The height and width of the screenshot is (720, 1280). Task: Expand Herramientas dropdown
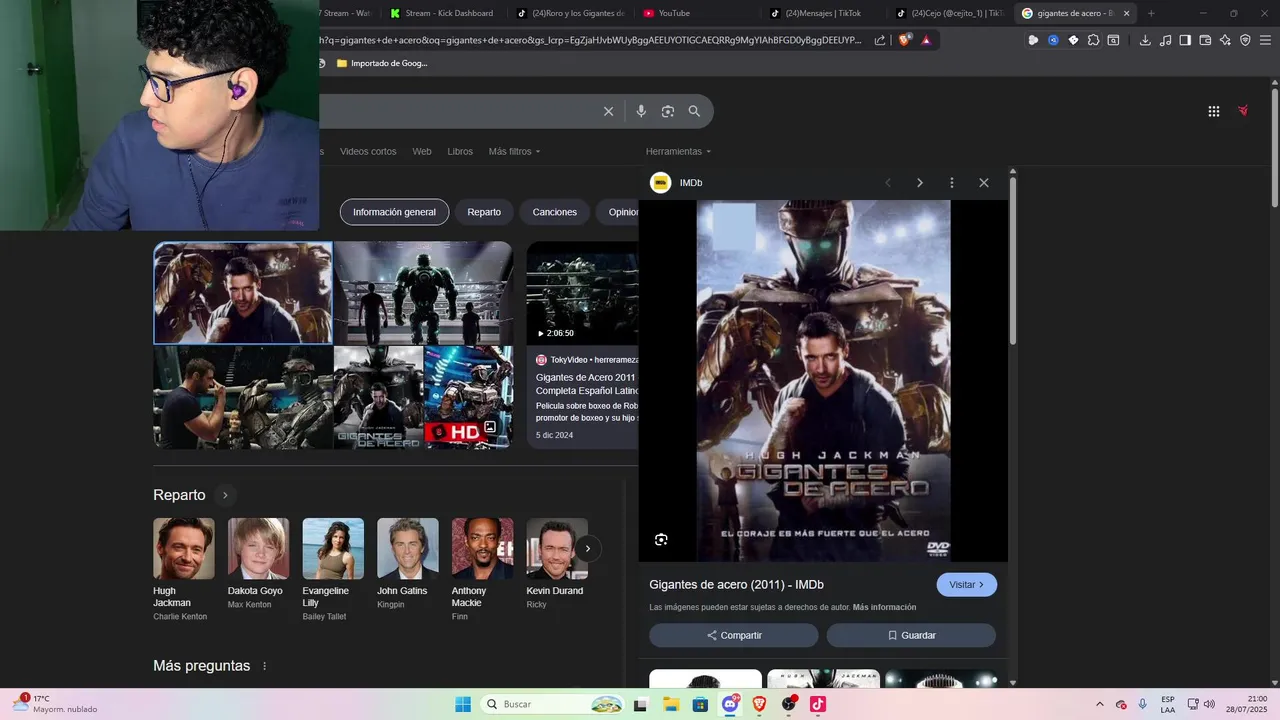(x=678, y=151)
